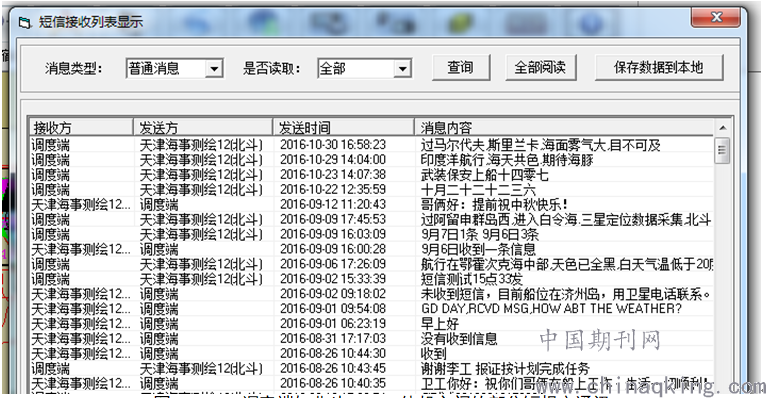Click the 查询 button
This screenshot has width=766, height=398.
tap(461, 67)
